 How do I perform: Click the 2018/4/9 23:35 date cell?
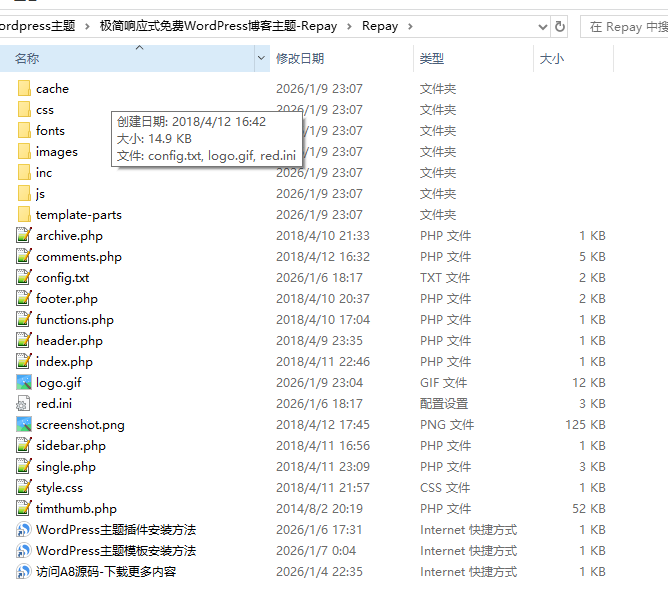point(319,341)
